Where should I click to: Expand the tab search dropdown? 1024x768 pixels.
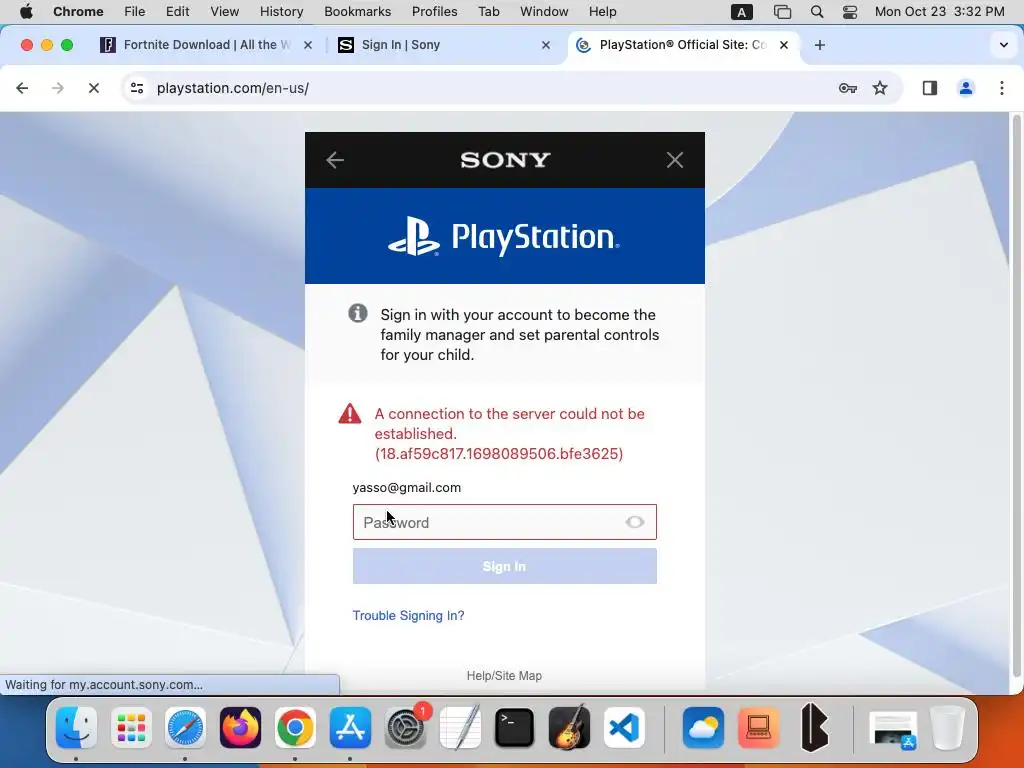pyautogui.click(x=1004, y=45)
